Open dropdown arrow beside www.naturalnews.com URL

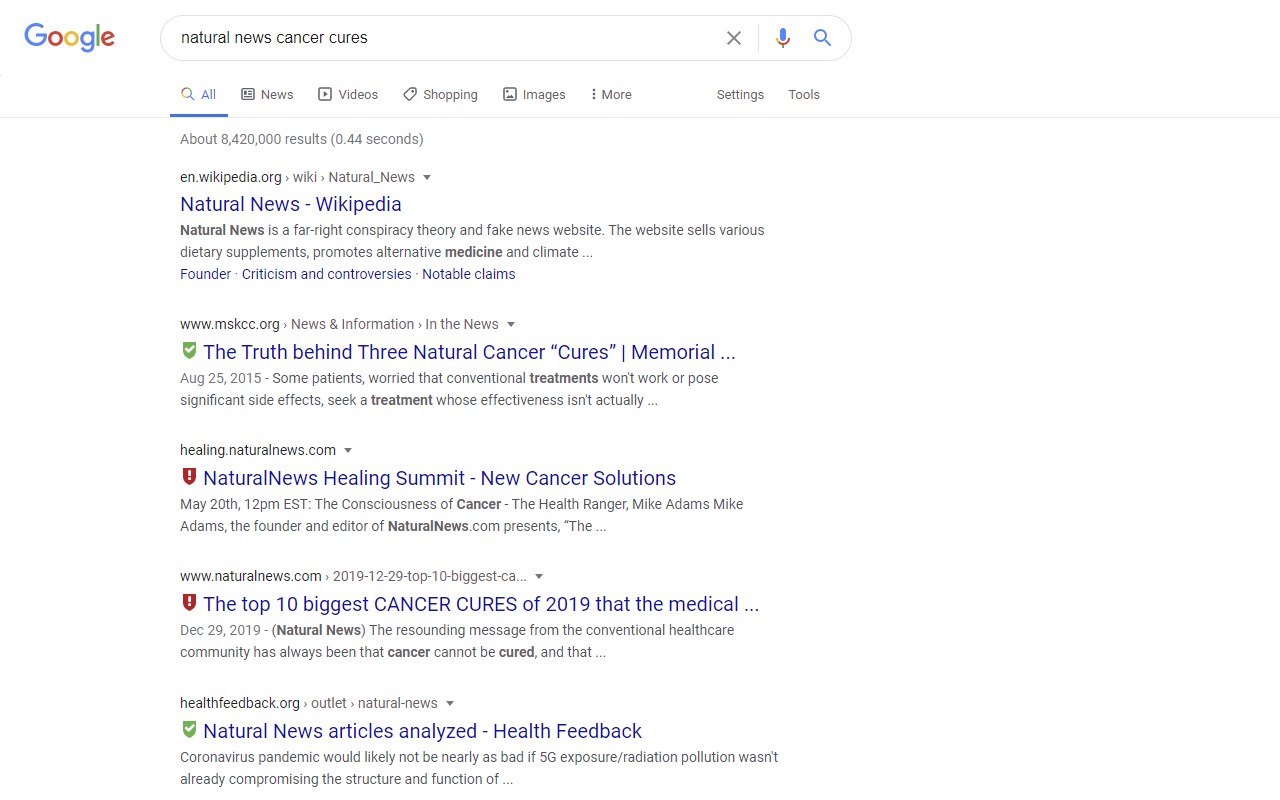pos(539,576)
